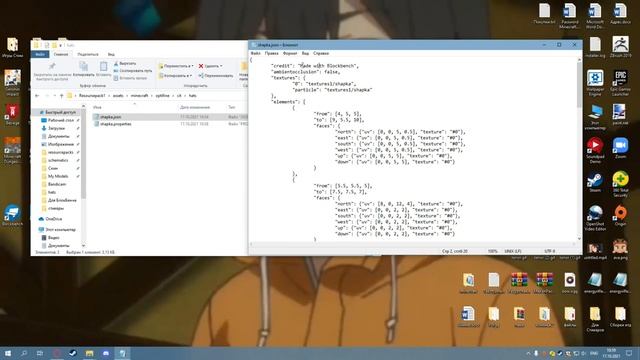Click Copy path in the Explorer ribbon
640x360 pixels.
click(133, 71)
